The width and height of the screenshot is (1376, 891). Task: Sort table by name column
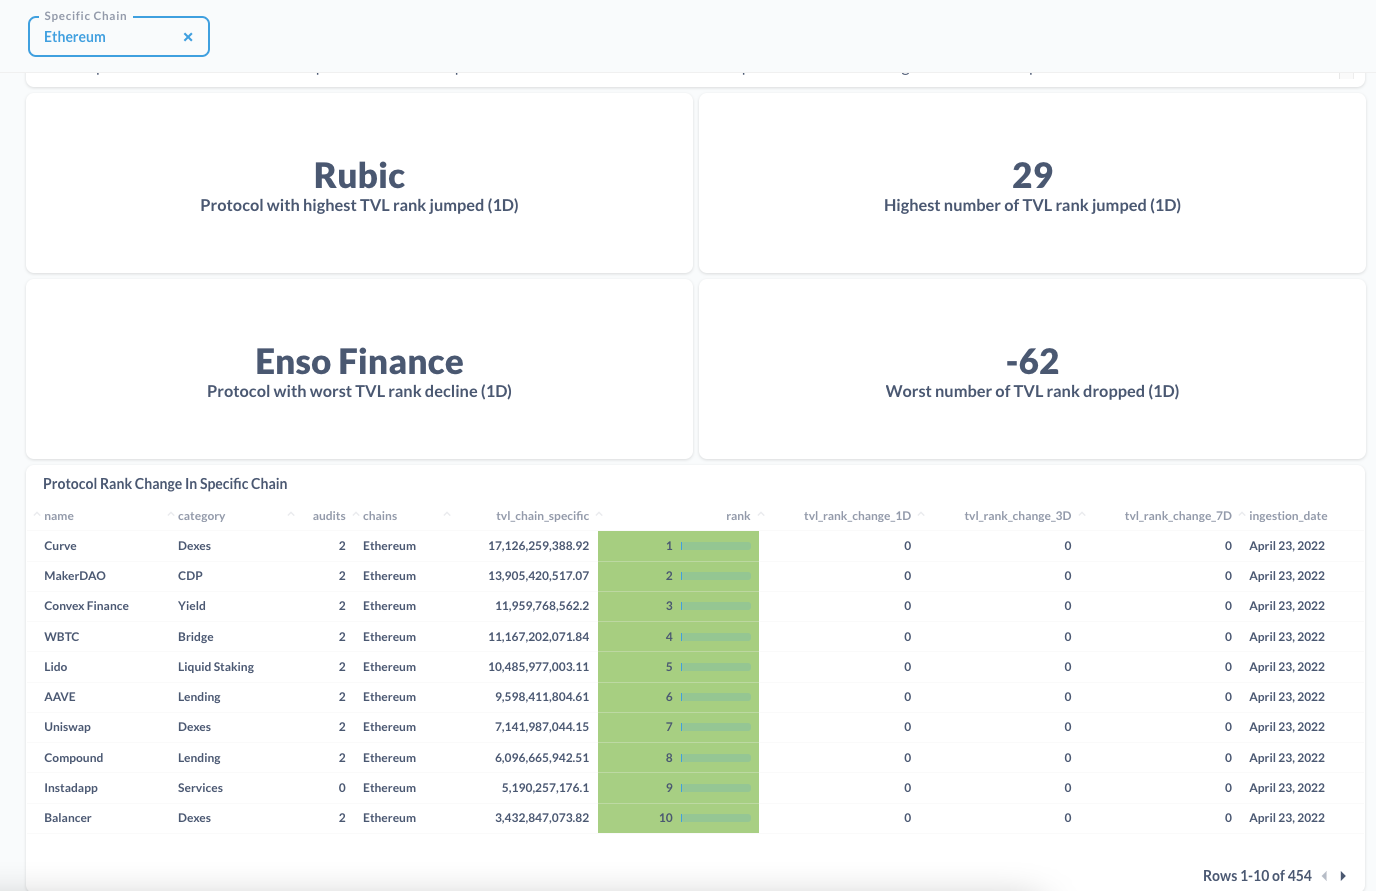point(59,516)
